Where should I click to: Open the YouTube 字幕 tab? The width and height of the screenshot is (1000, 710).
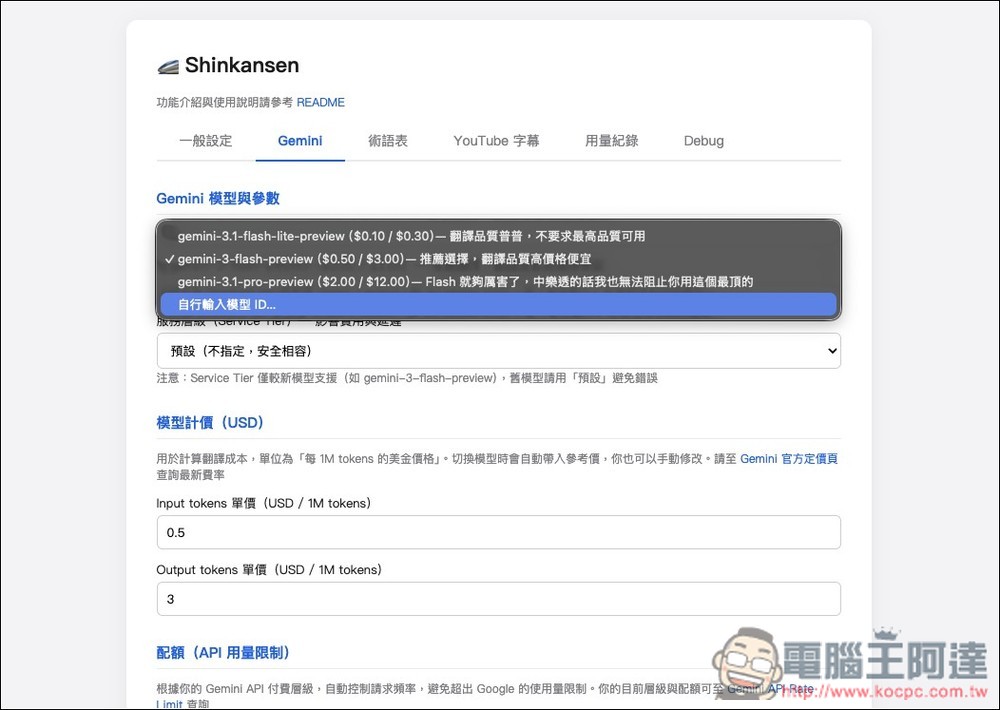[496, 141]
